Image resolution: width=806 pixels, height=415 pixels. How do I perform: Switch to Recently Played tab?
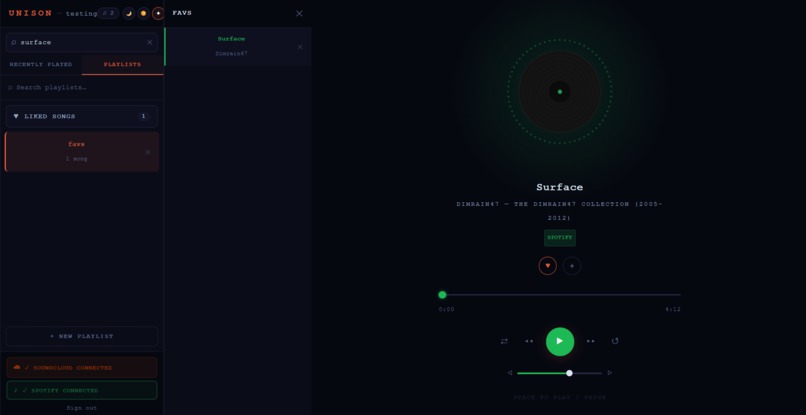point(41,65)
